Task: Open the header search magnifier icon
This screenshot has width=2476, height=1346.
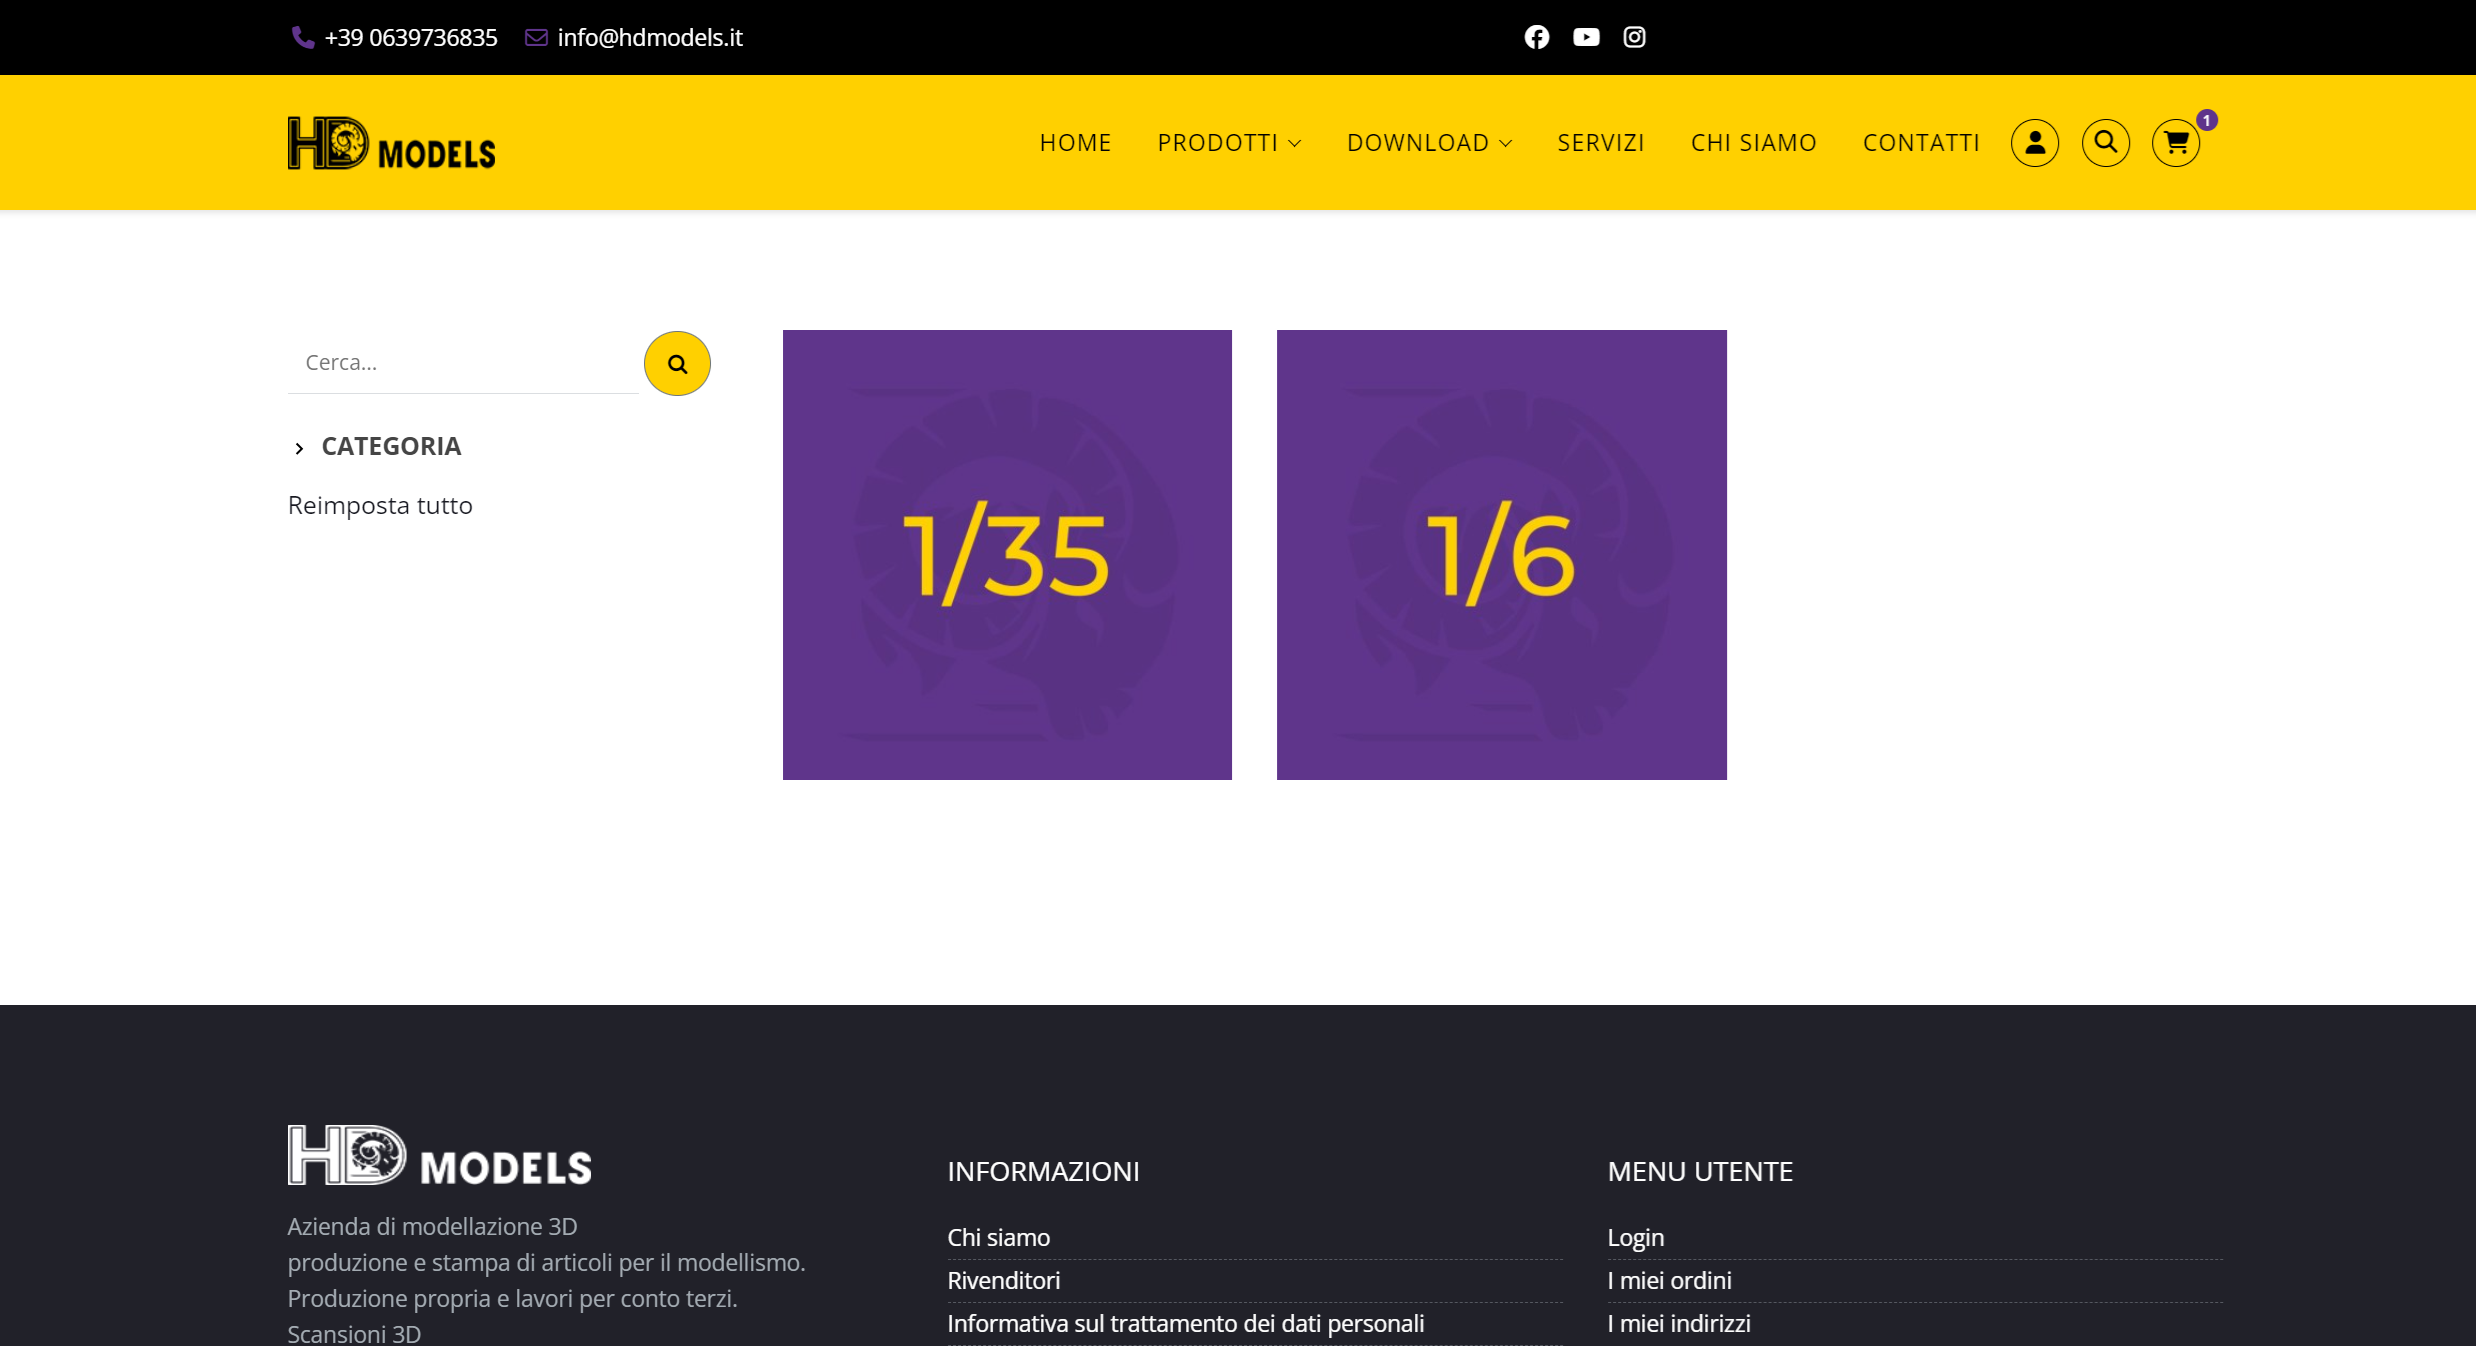Action: (2105, 143)
